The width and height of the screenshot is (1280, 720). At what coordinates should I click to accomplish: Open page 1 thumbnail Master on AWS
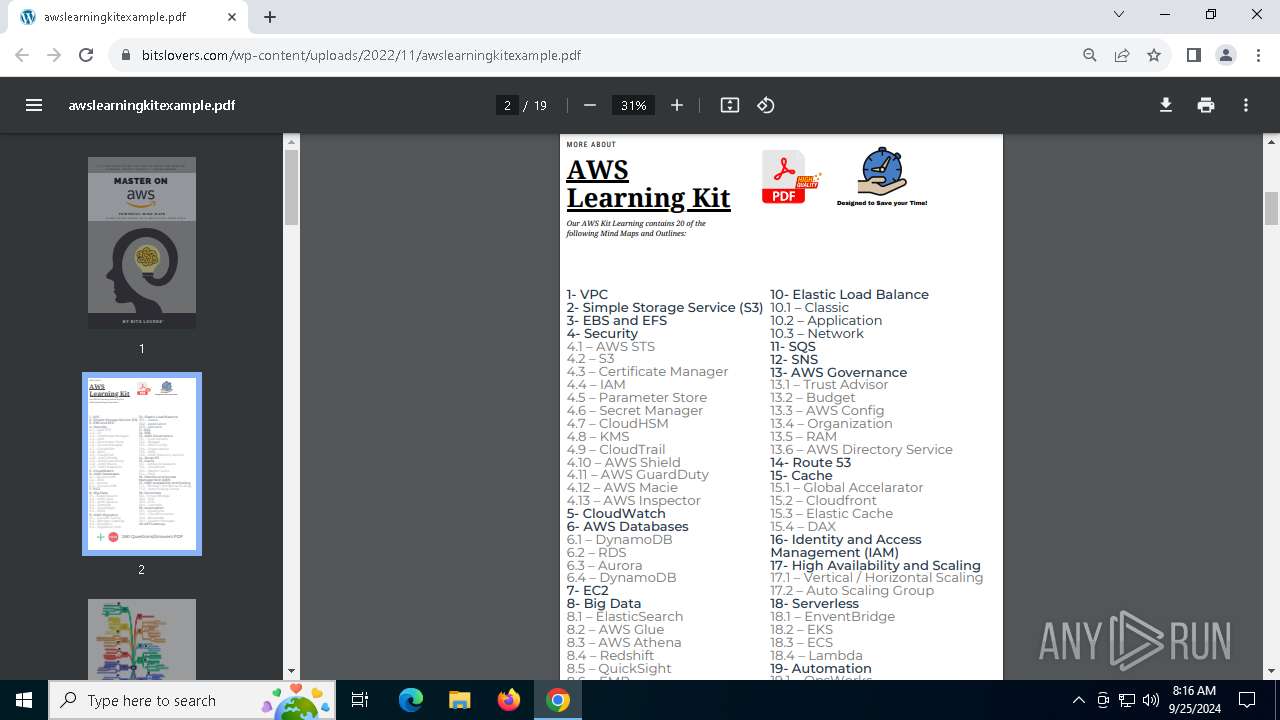[x=142, y=243]
